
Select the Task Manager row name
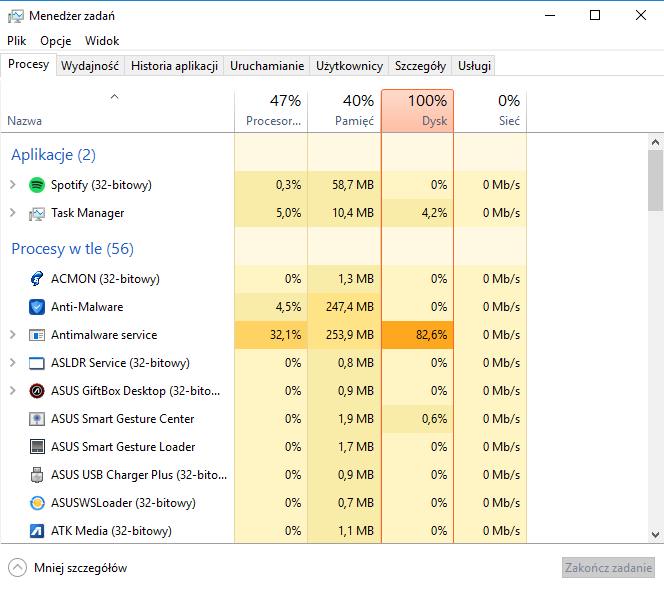(x=88, y=213)
